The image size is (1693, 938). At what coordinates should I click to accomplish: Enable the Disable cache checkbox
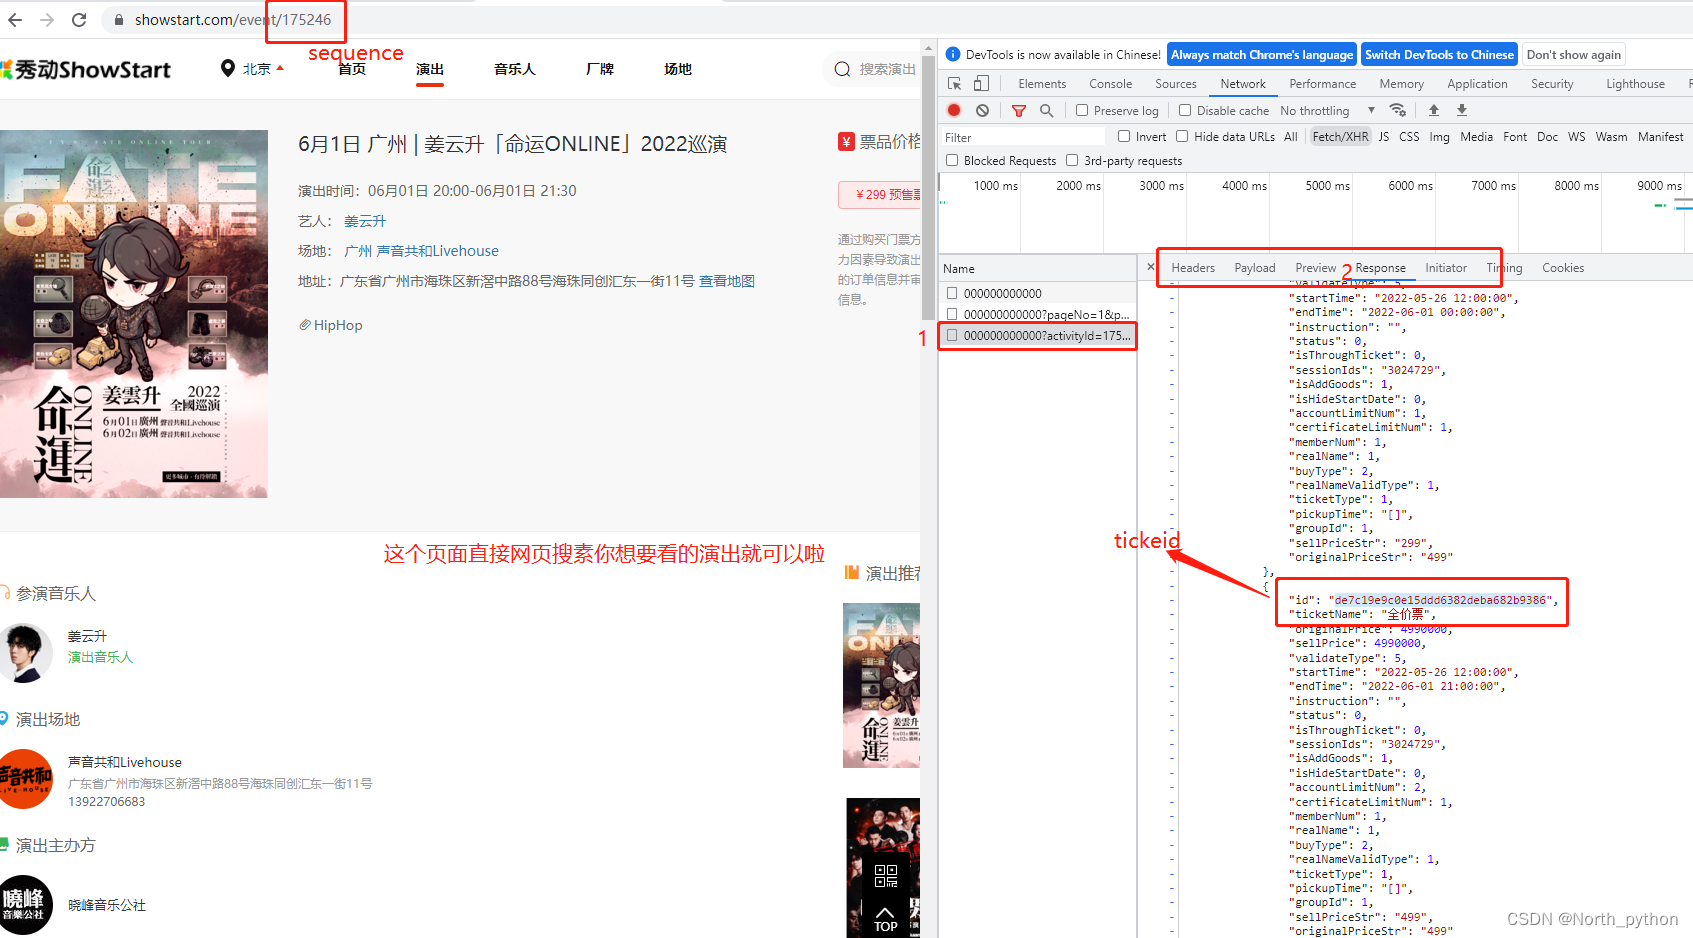click(x=1185, y=110)
